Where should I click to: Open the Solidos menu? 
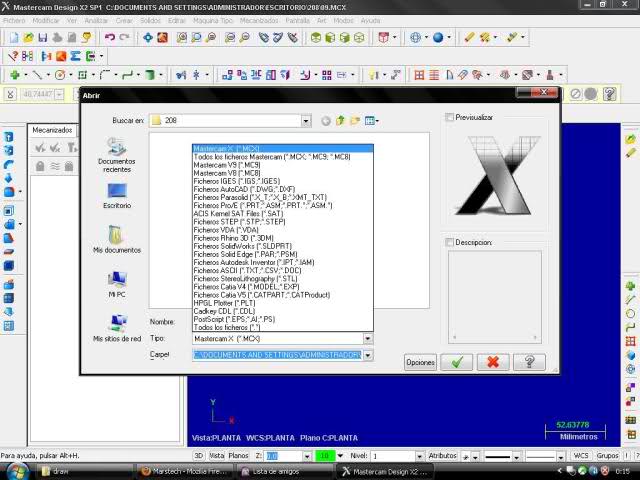coord(150,20)
